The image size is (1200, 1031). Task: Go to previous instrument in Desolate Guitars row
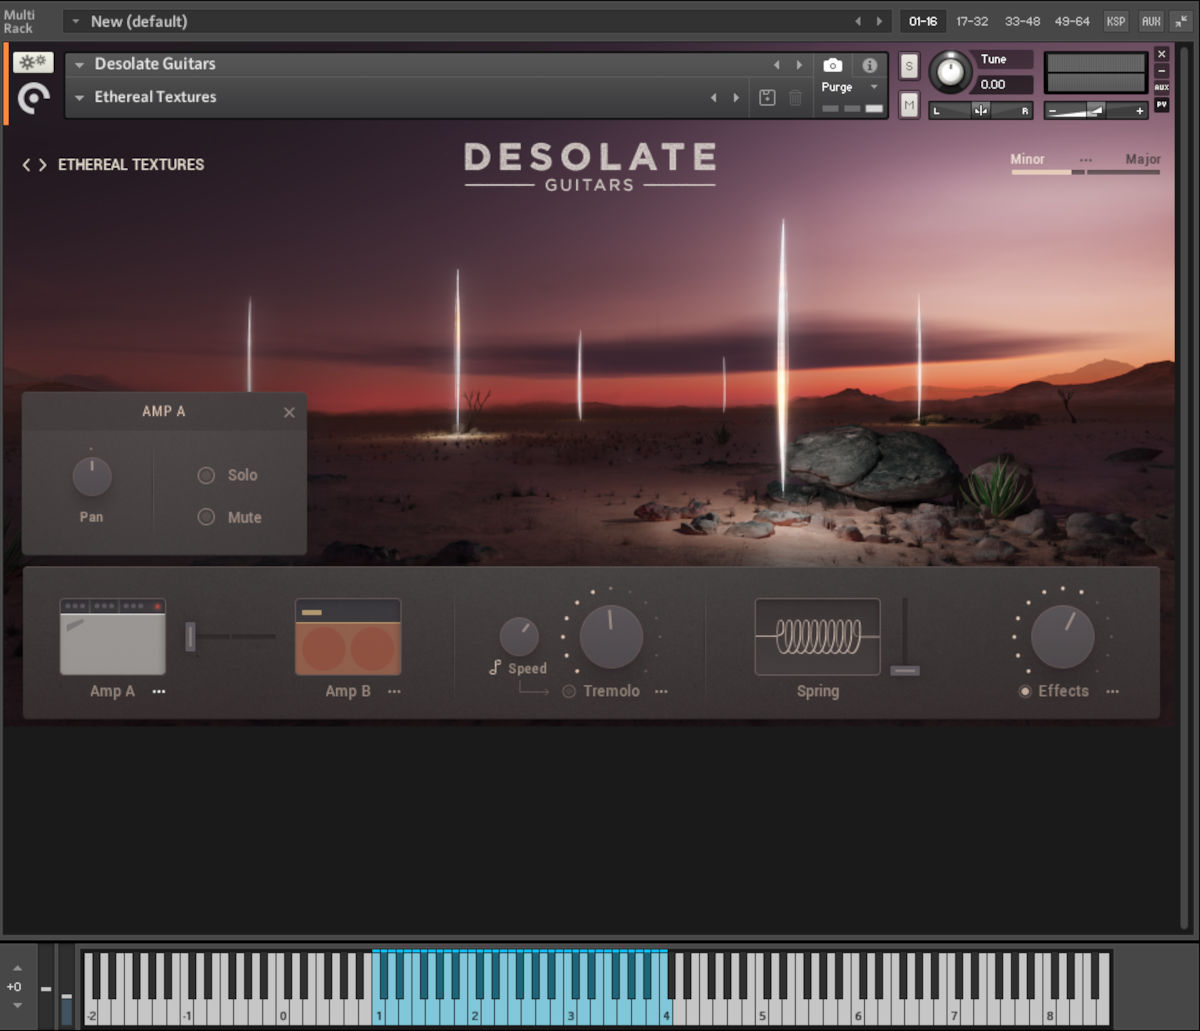tap(777, 65)
